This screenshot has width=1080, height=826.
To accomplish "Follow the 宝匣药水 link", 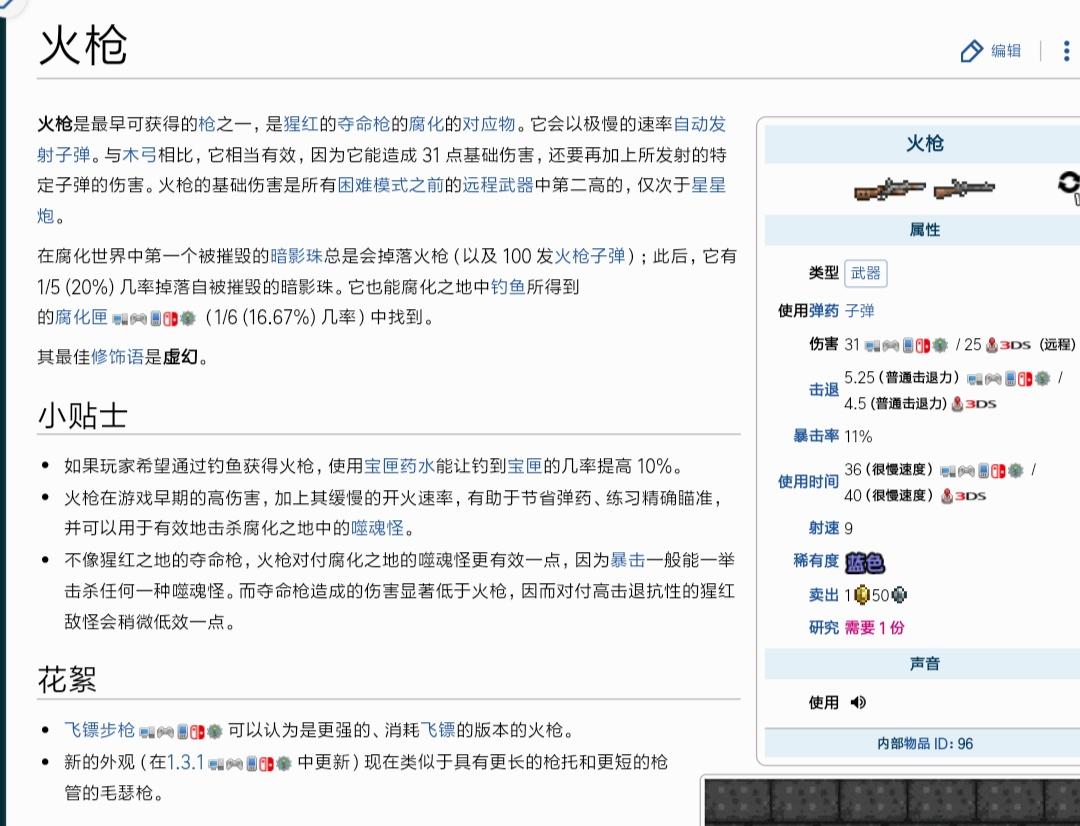I will (x=399, y=466).
